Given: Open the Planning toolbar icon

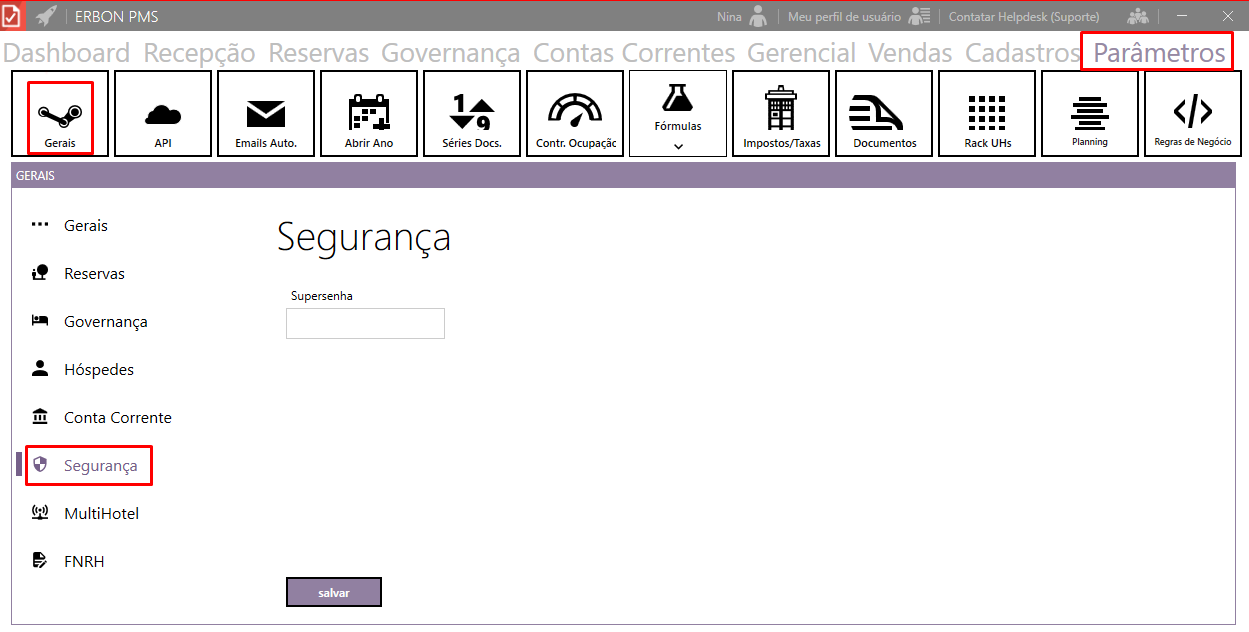Looking at the screenshot, I should tap(1089, 114).
